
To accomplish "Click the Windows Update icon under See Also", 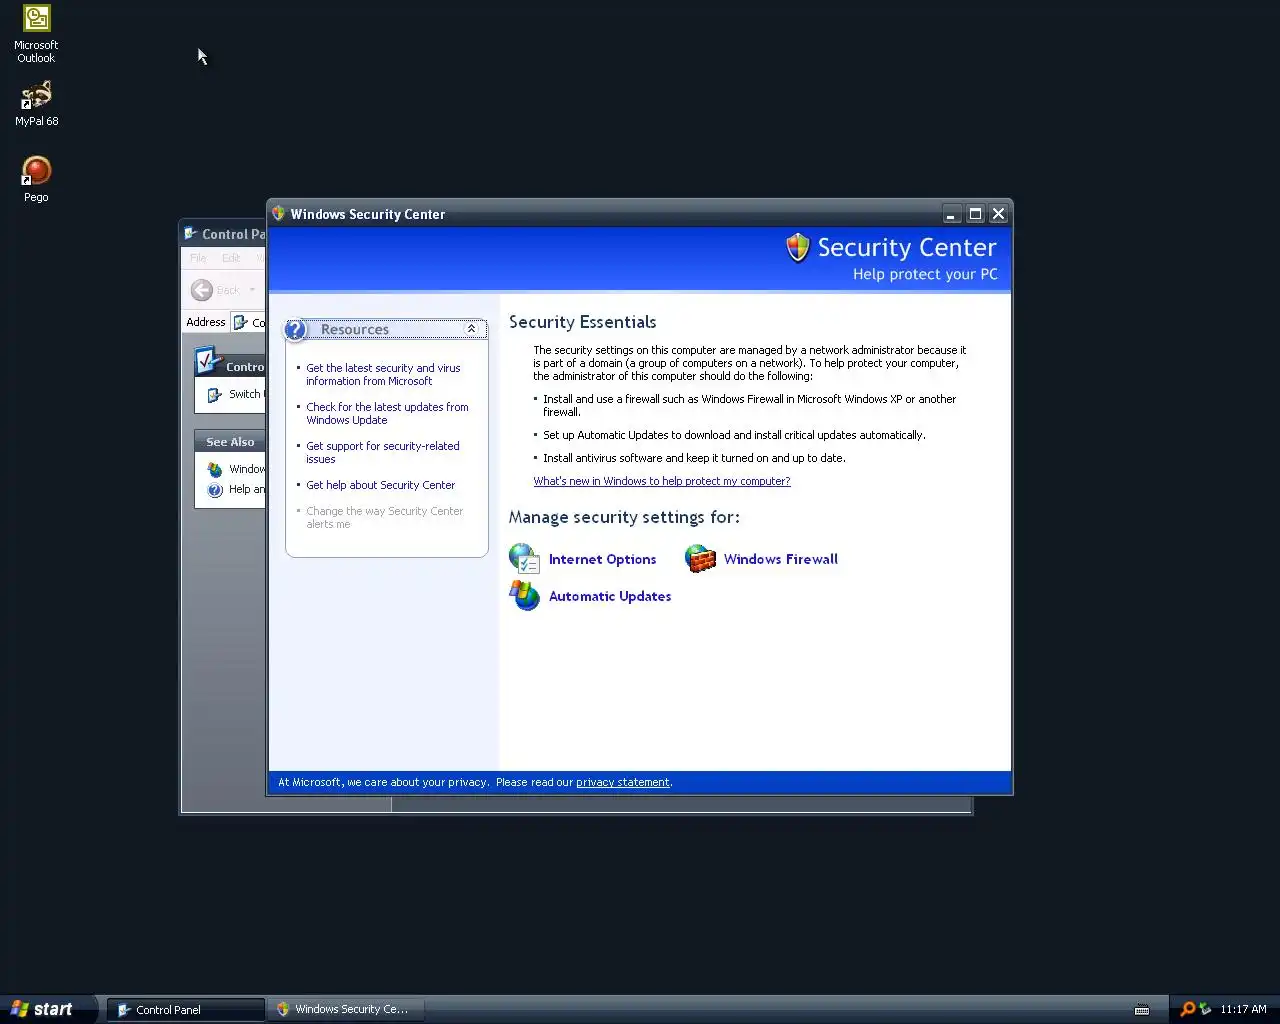I will [215, 470].
